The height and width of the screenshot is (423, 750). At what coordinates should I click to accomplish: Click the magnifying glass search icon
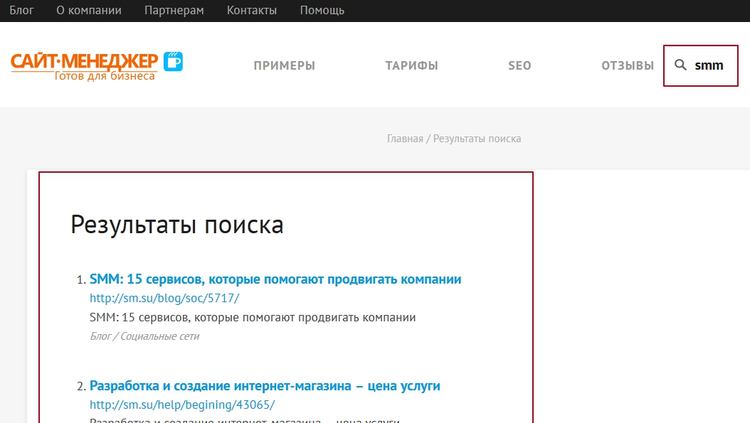[681, 65]
